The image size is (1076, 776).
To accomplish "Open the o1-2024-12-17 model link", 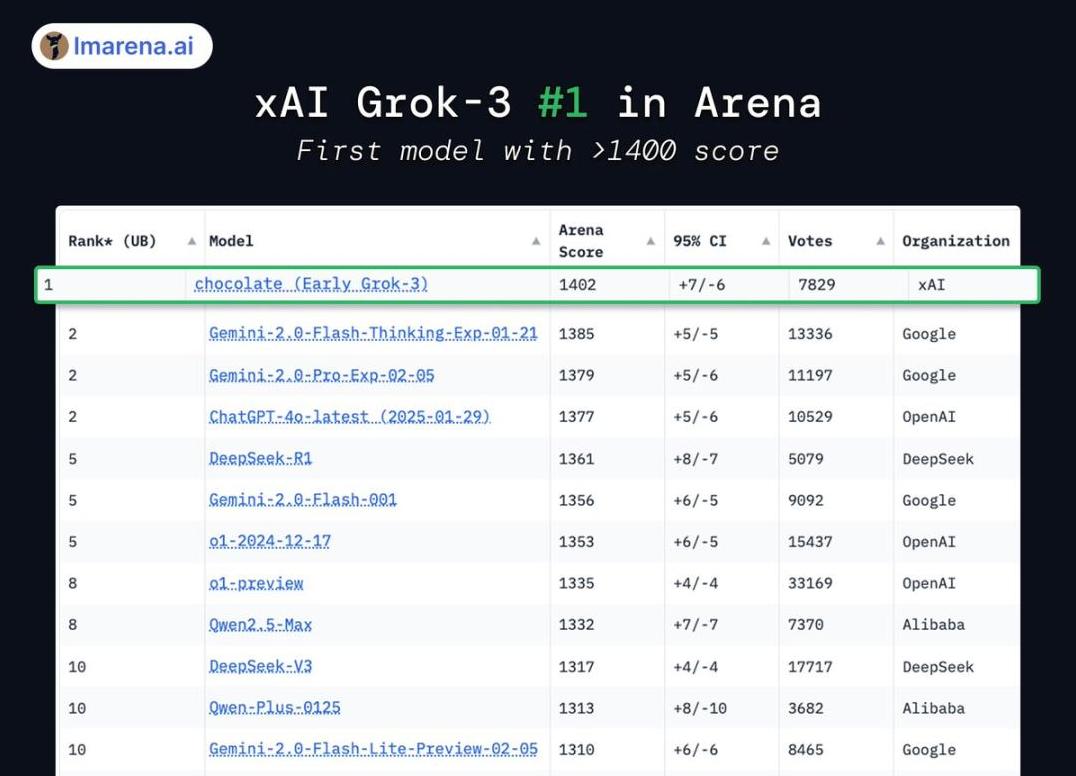I will pos(270,541).
